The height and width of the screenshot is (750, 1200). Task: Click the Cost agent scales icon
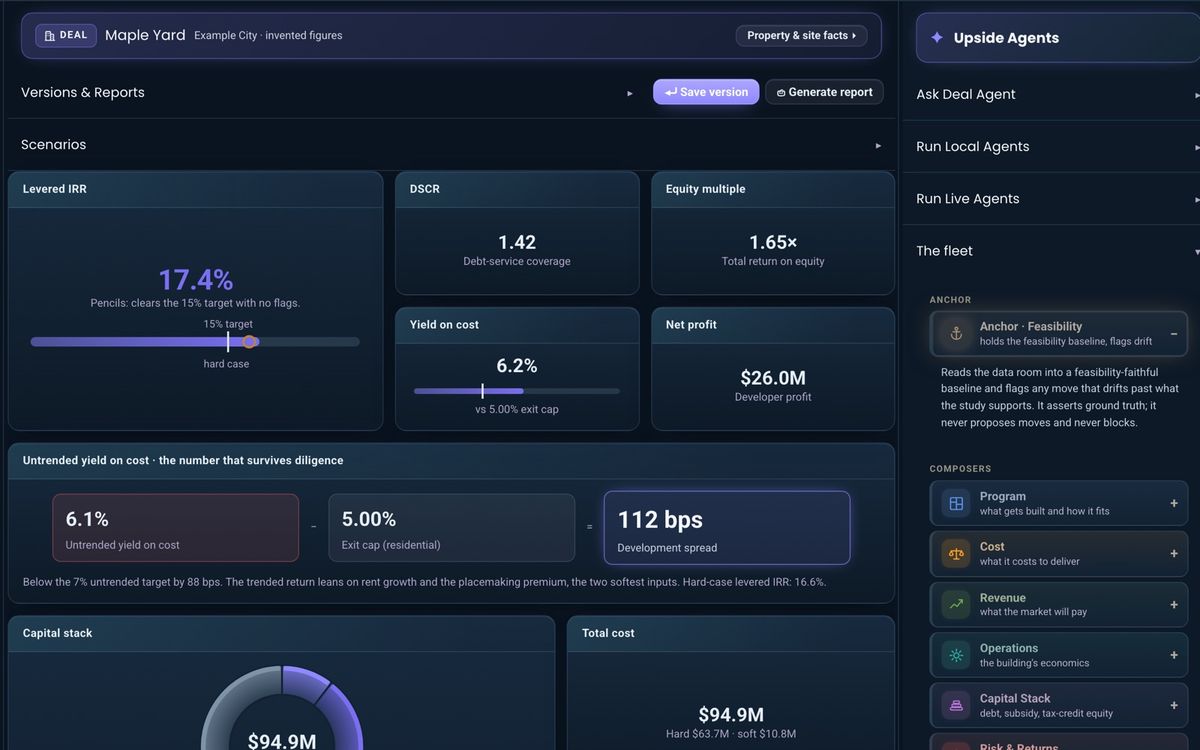tap(956, 554)
